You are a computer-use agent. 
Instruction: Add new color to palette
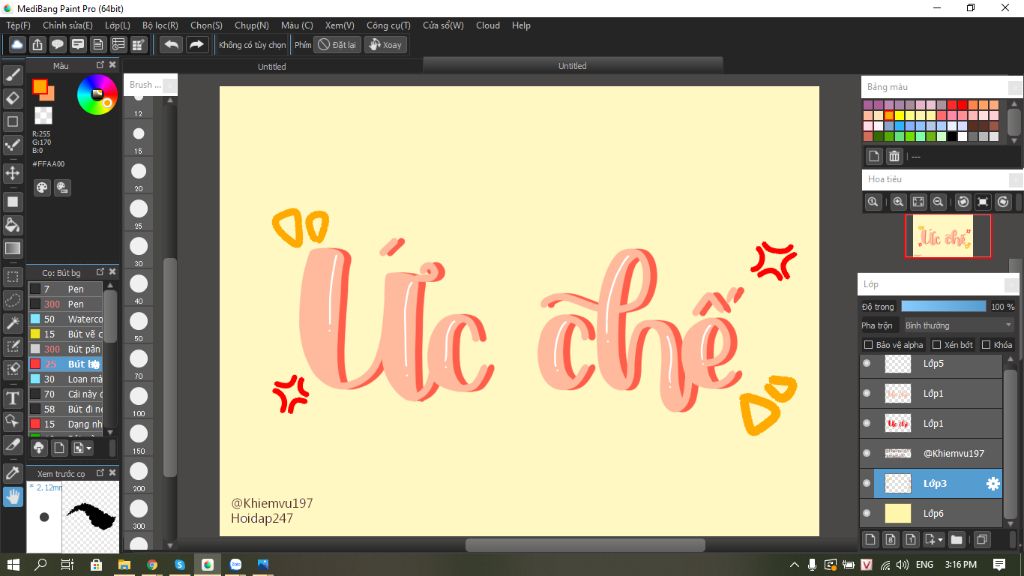[x=874, y=156]
